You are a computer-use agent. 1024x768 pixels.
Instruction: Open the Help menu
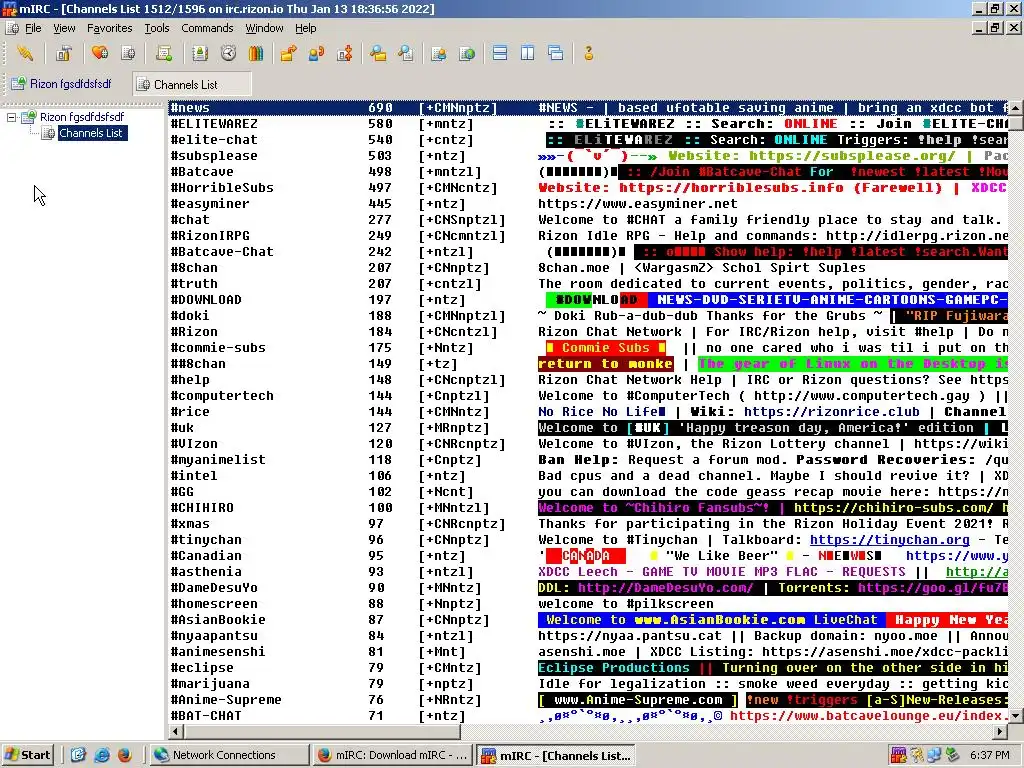[305, 28]
